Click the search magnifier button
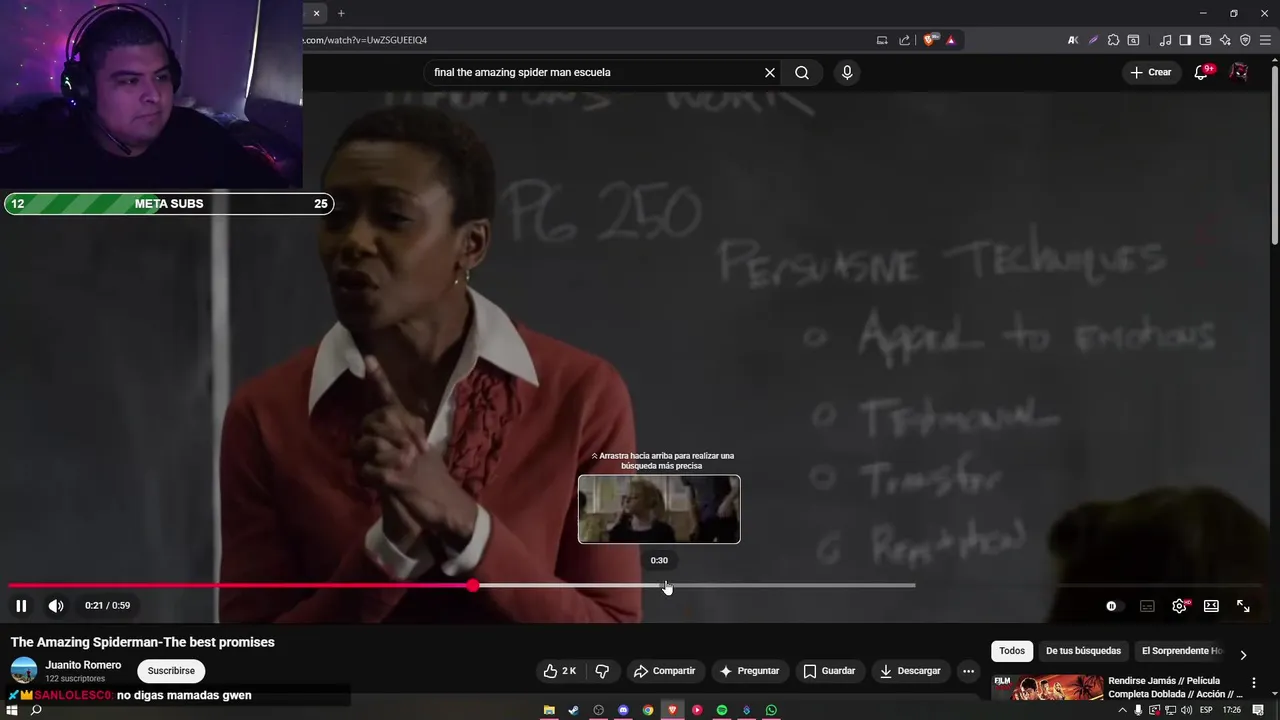The height and width of the screenshot is (720, 1280). coord(802,72)
